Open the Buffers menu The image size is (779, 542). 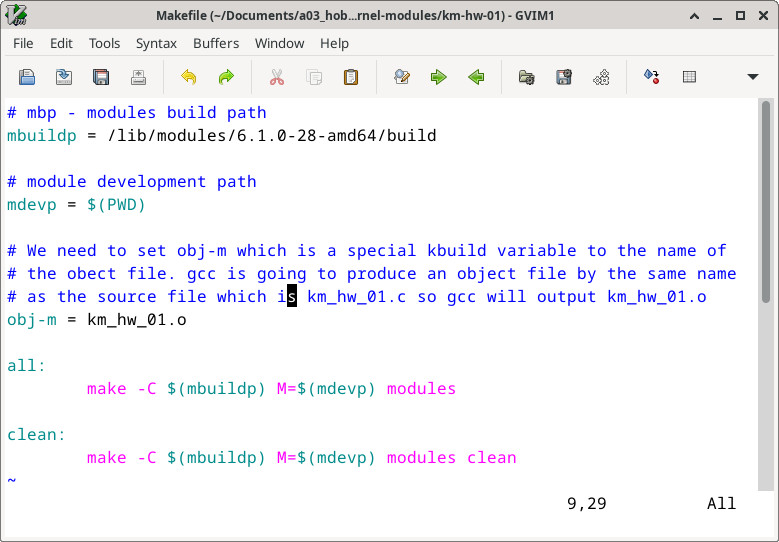(x=216, y=43)
